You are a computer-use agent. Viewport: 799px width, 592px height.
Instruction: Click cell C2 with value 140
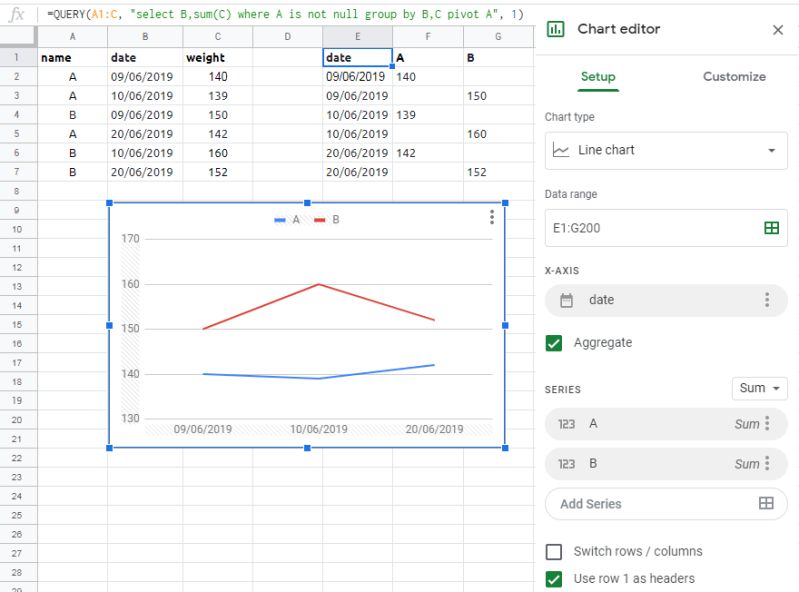coord(218,77)
